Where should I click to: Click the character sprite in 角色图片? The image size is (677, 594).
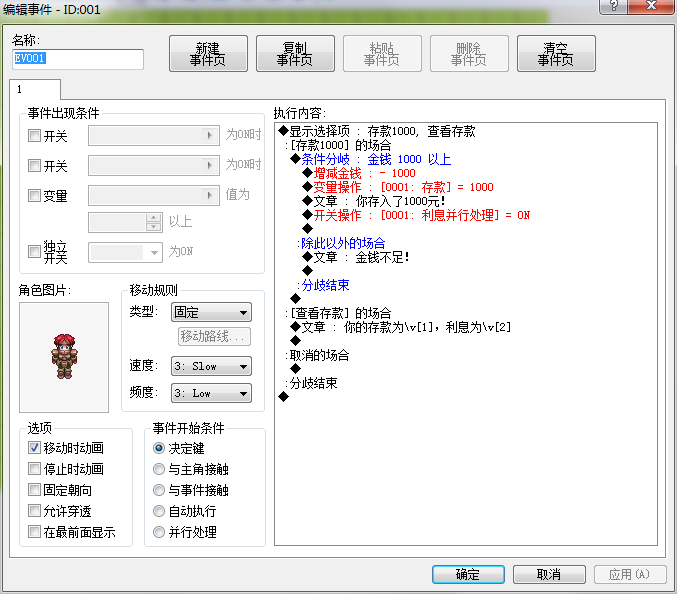point(64,357)
